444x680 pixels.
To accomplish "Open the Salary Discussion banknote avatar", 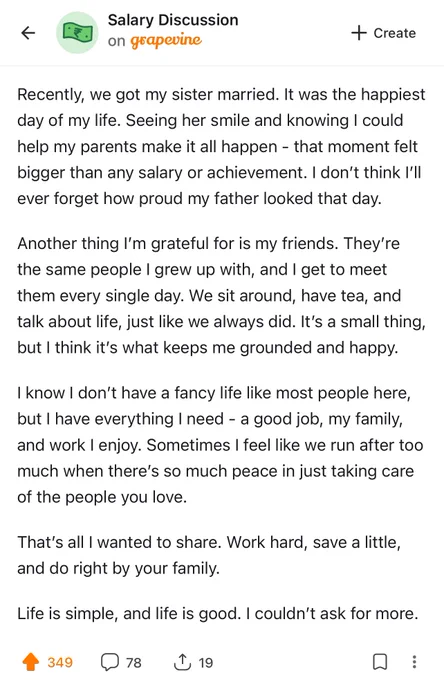I will point(78,33).
